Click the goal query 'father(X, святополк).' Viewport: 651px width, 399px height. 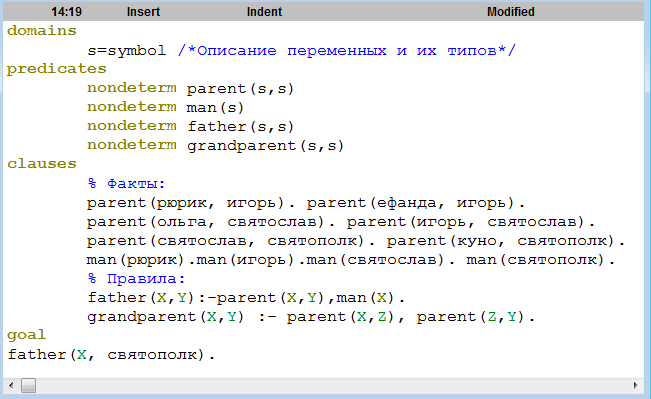112,355
